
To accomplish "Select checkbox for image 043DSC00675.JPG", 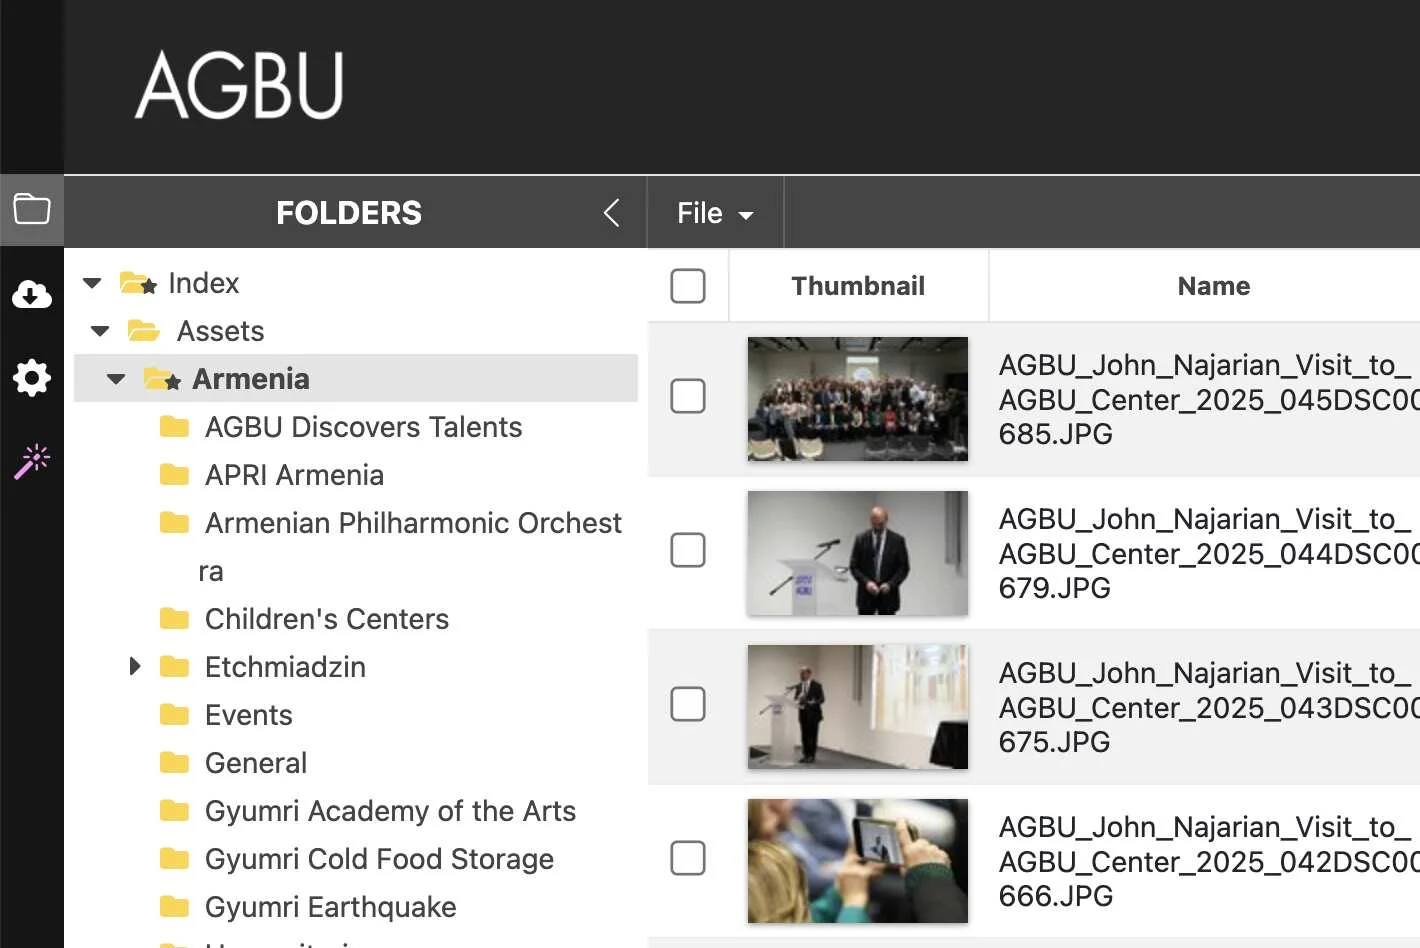I will coord(688,704).
